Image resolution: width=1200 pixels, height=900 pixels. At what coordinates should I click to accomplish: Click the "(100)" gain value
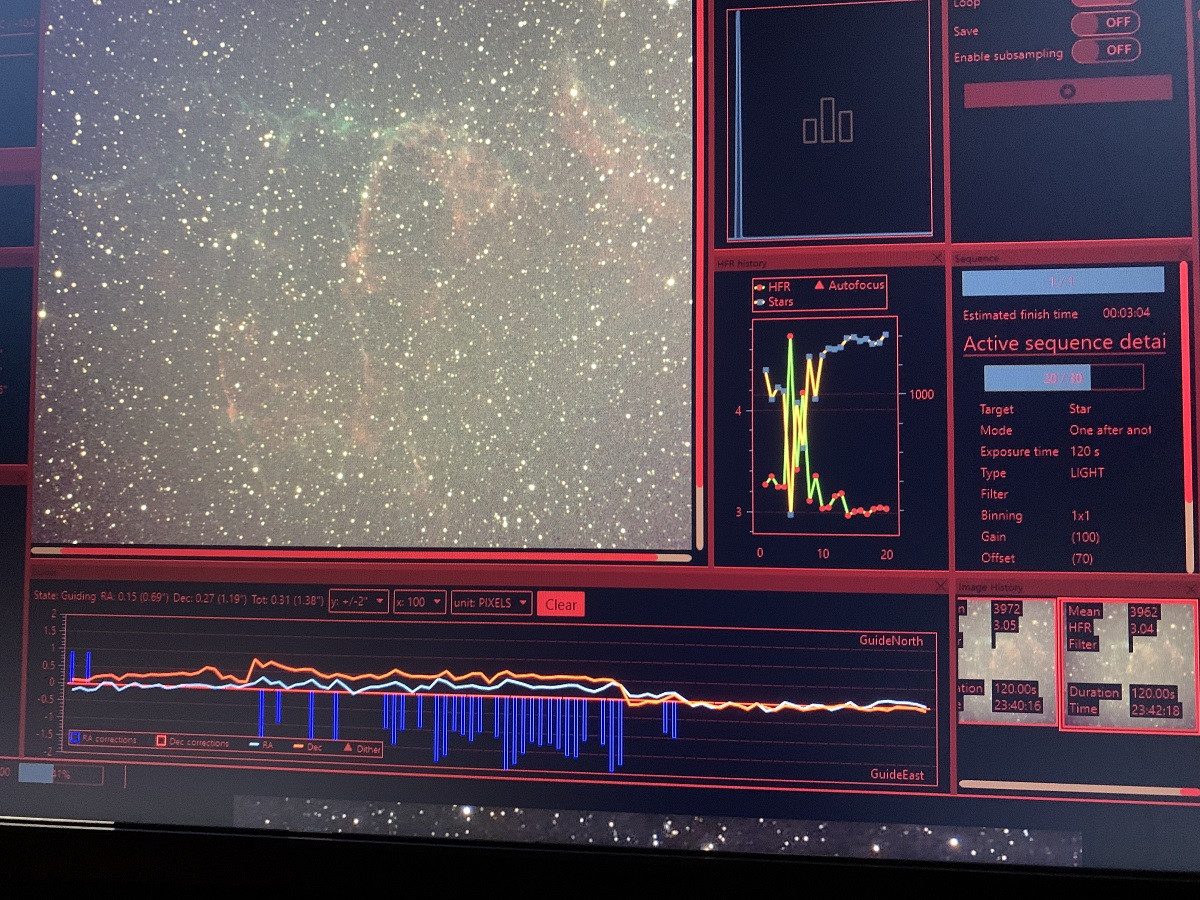1086,537
